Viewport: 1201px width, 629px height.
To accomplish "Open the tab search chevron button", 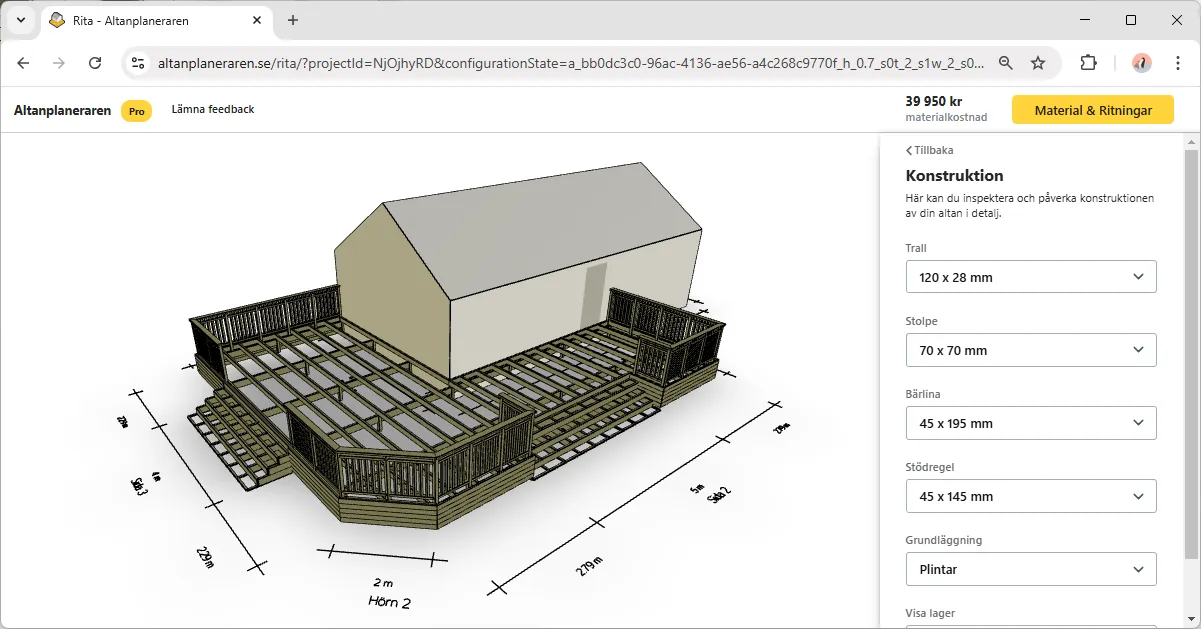I will pos(21,20).
